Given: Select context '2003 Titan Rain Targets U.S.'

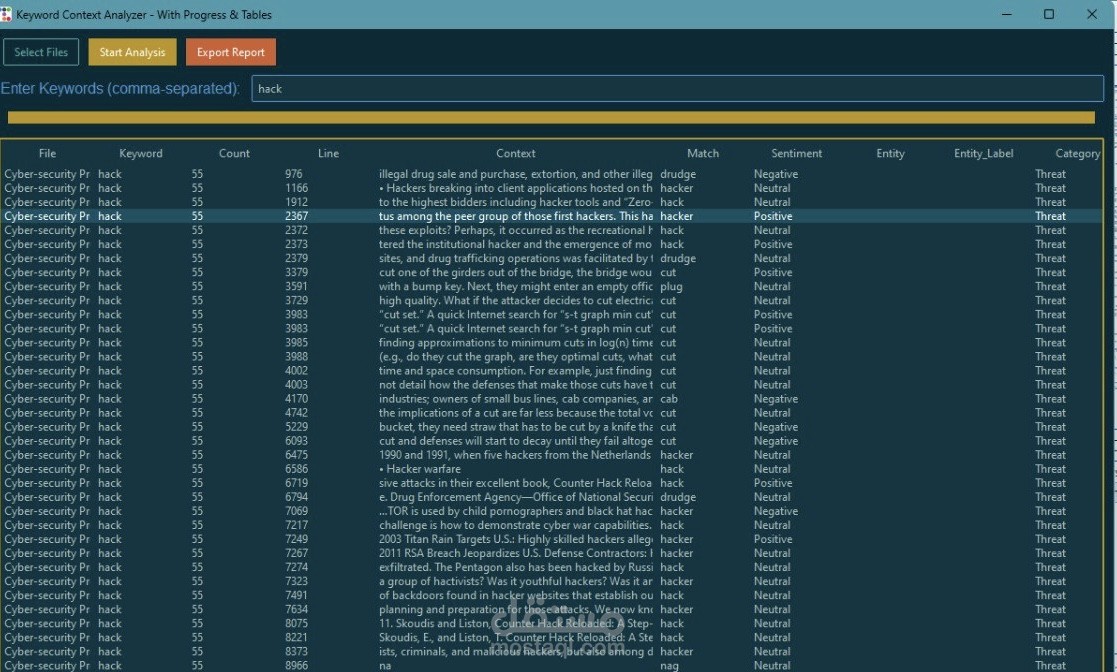Looking at the screenshot, I should coord(516,539).
